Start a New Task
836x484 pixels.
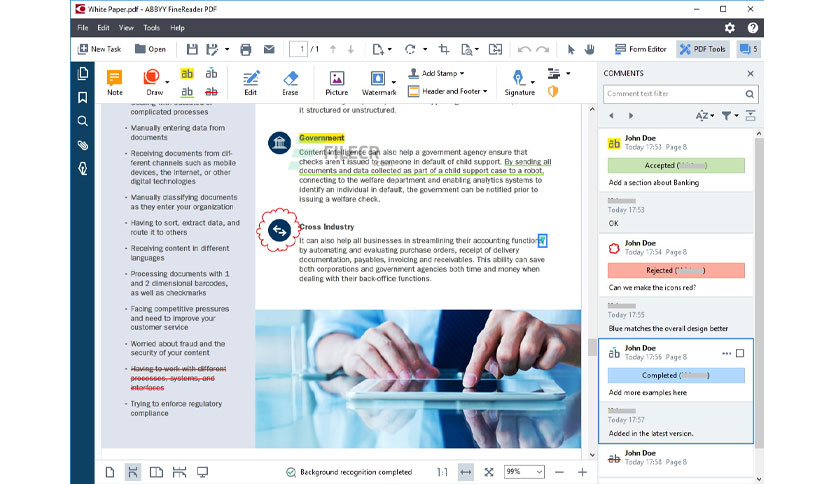click(x=100, y=49)
